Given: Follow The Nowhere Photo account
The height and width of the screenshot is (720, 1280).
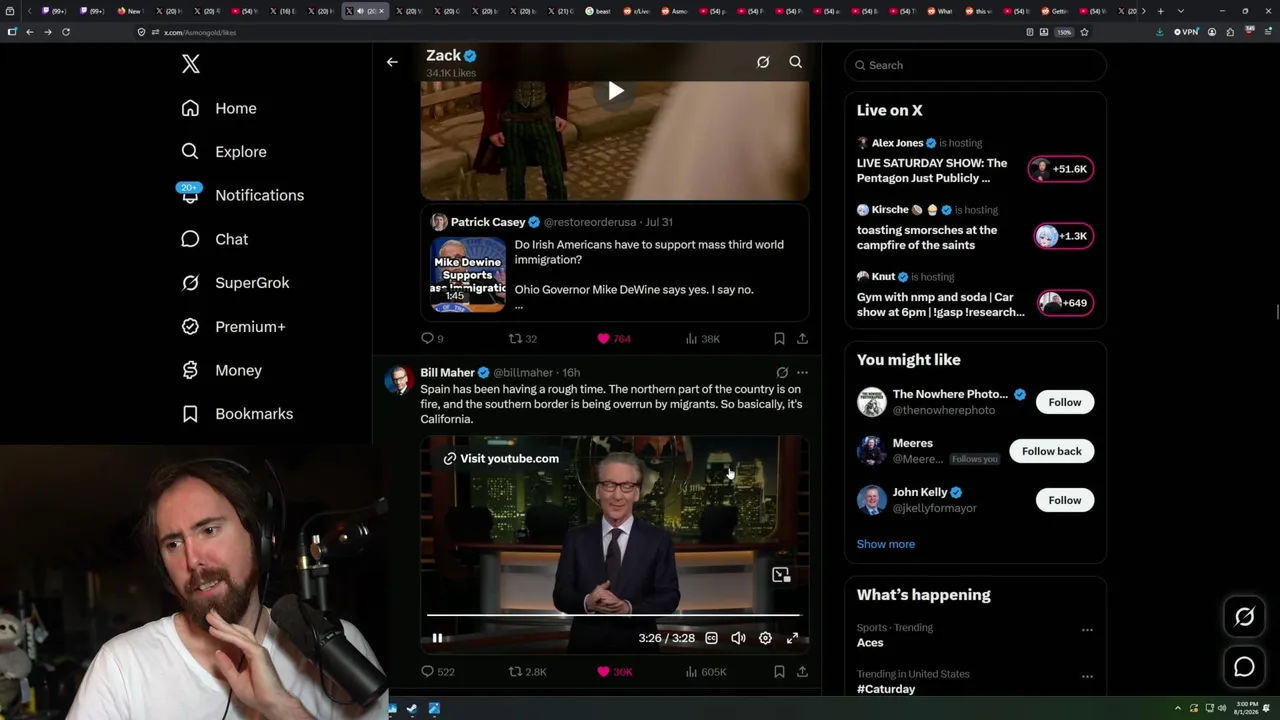Looking at the screenshot, I should tap(1065, 402).
